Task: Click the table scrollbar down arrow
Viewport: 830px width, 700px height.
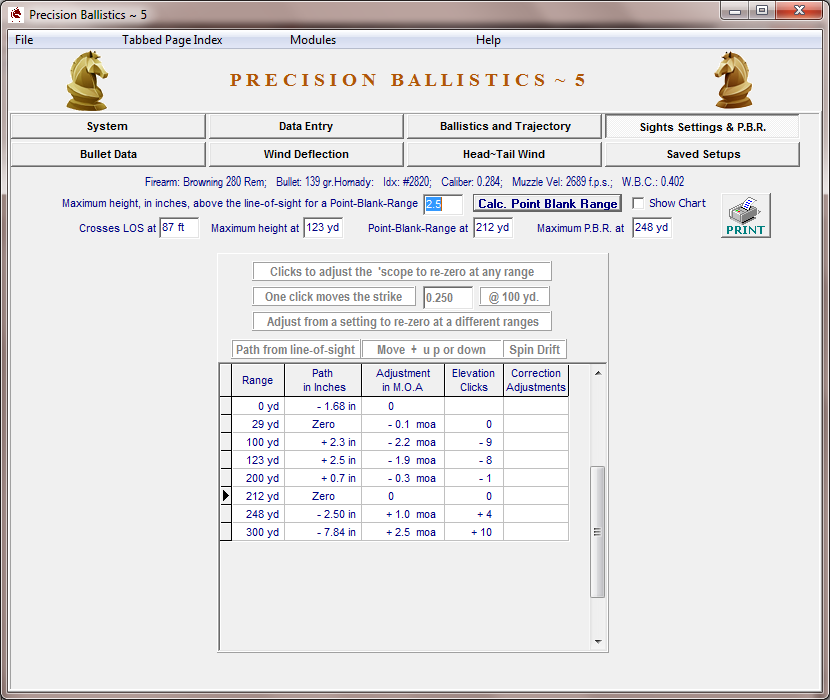Action: pos(598,642)
